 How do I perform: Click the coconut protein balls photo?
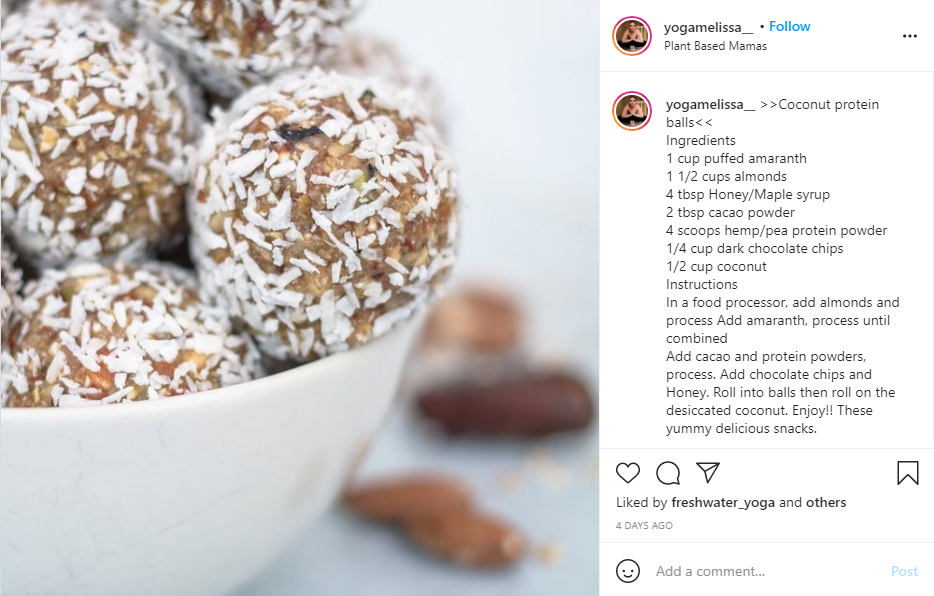point(300,298)
